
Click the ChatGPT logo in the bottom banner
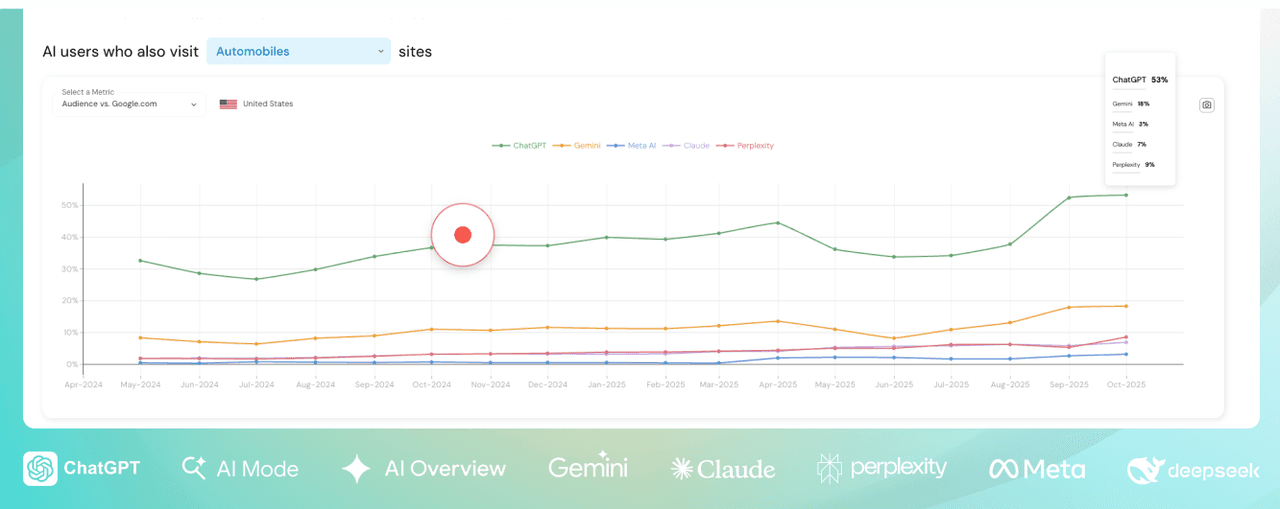[41, 468]
